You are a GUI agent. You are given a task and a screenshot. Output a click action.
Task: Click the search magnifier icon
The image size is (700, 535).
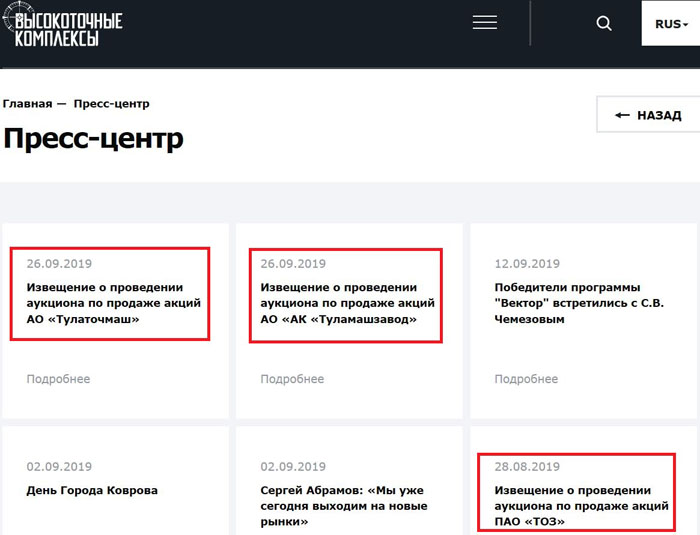coord(604,24)
